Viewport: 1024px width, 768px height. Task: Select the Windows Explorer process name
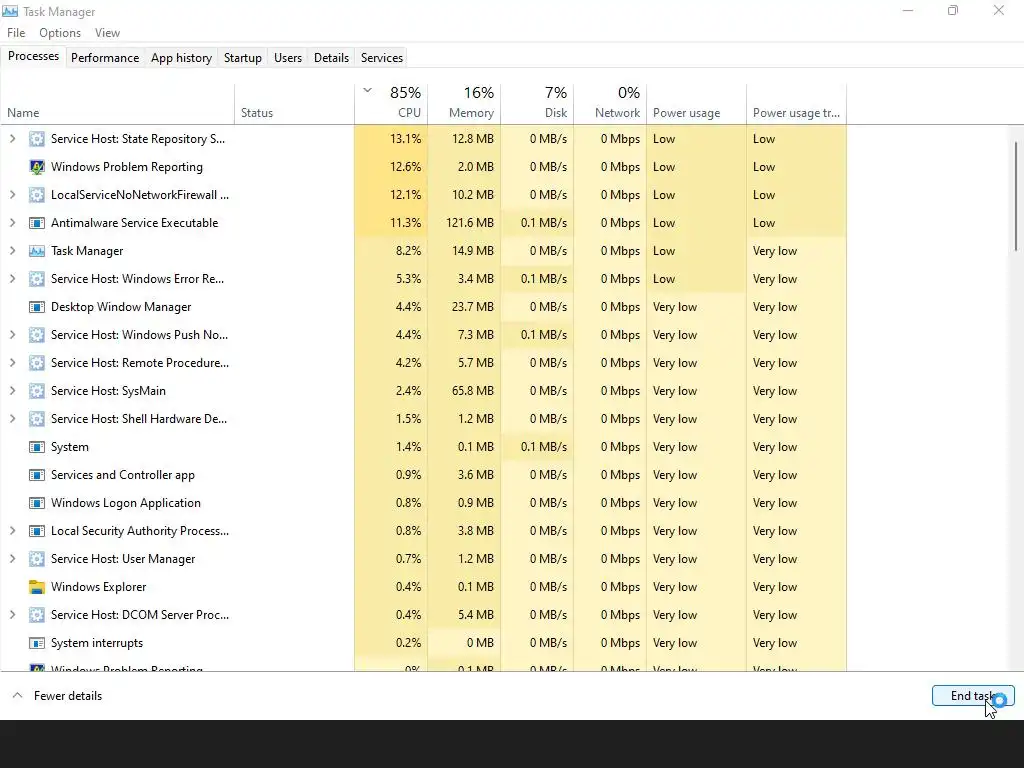99,587
